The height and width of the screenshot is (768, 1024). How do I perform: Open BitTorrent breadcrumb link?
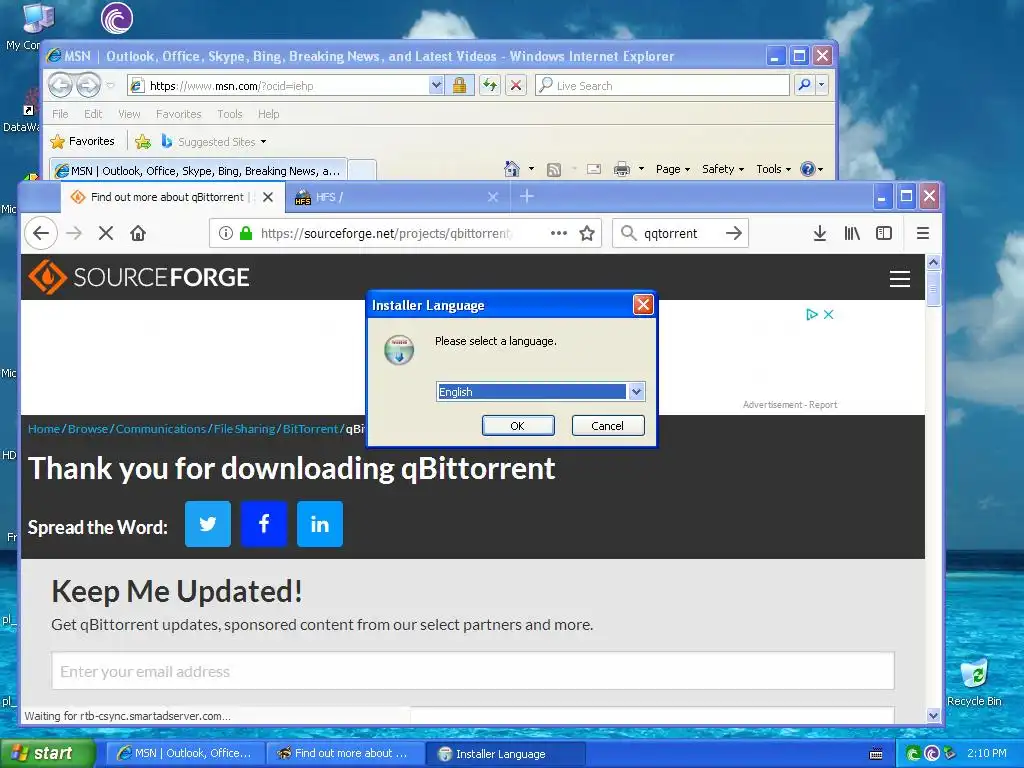[310, 429]
